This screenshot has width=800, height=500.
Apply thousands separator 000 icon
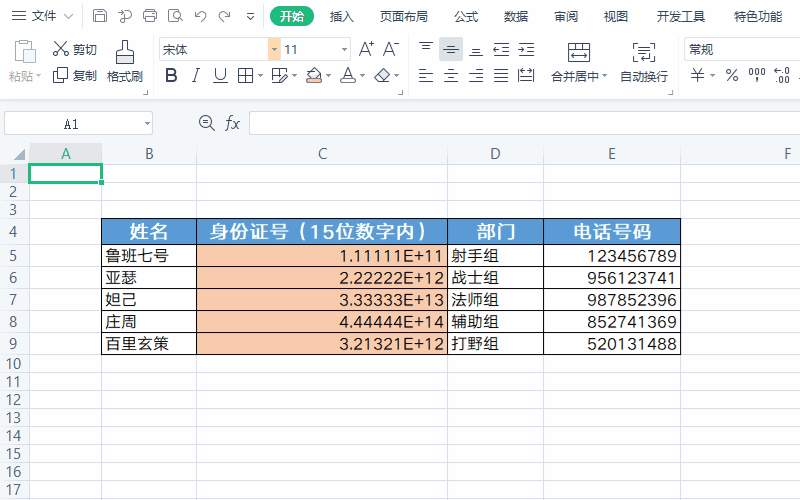tap(757, 76)
